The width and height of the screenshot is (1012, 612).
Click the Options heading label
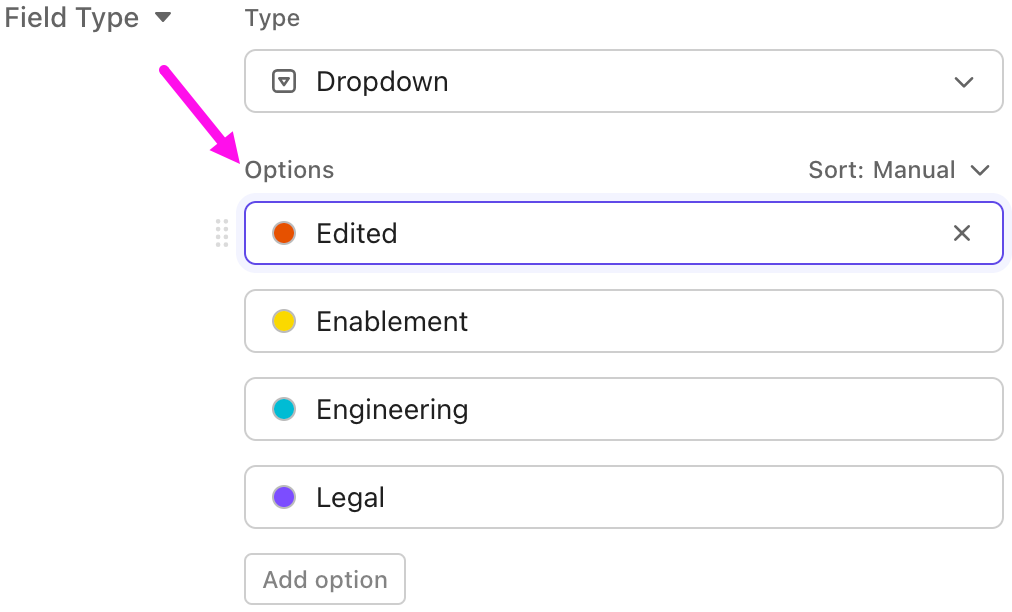289,171
